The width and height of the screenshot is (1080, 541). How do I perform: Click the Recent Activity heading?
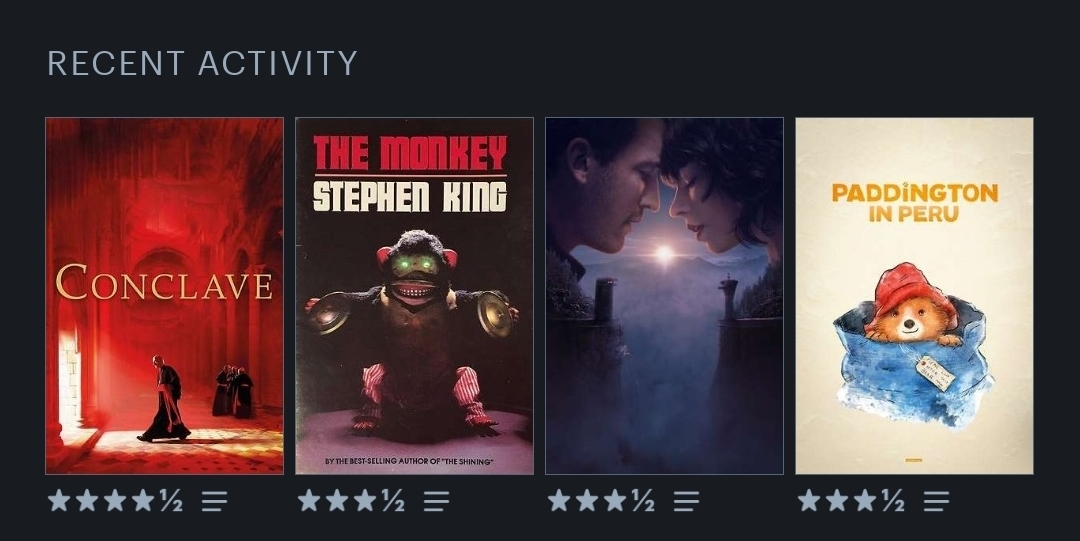point(202,63)
